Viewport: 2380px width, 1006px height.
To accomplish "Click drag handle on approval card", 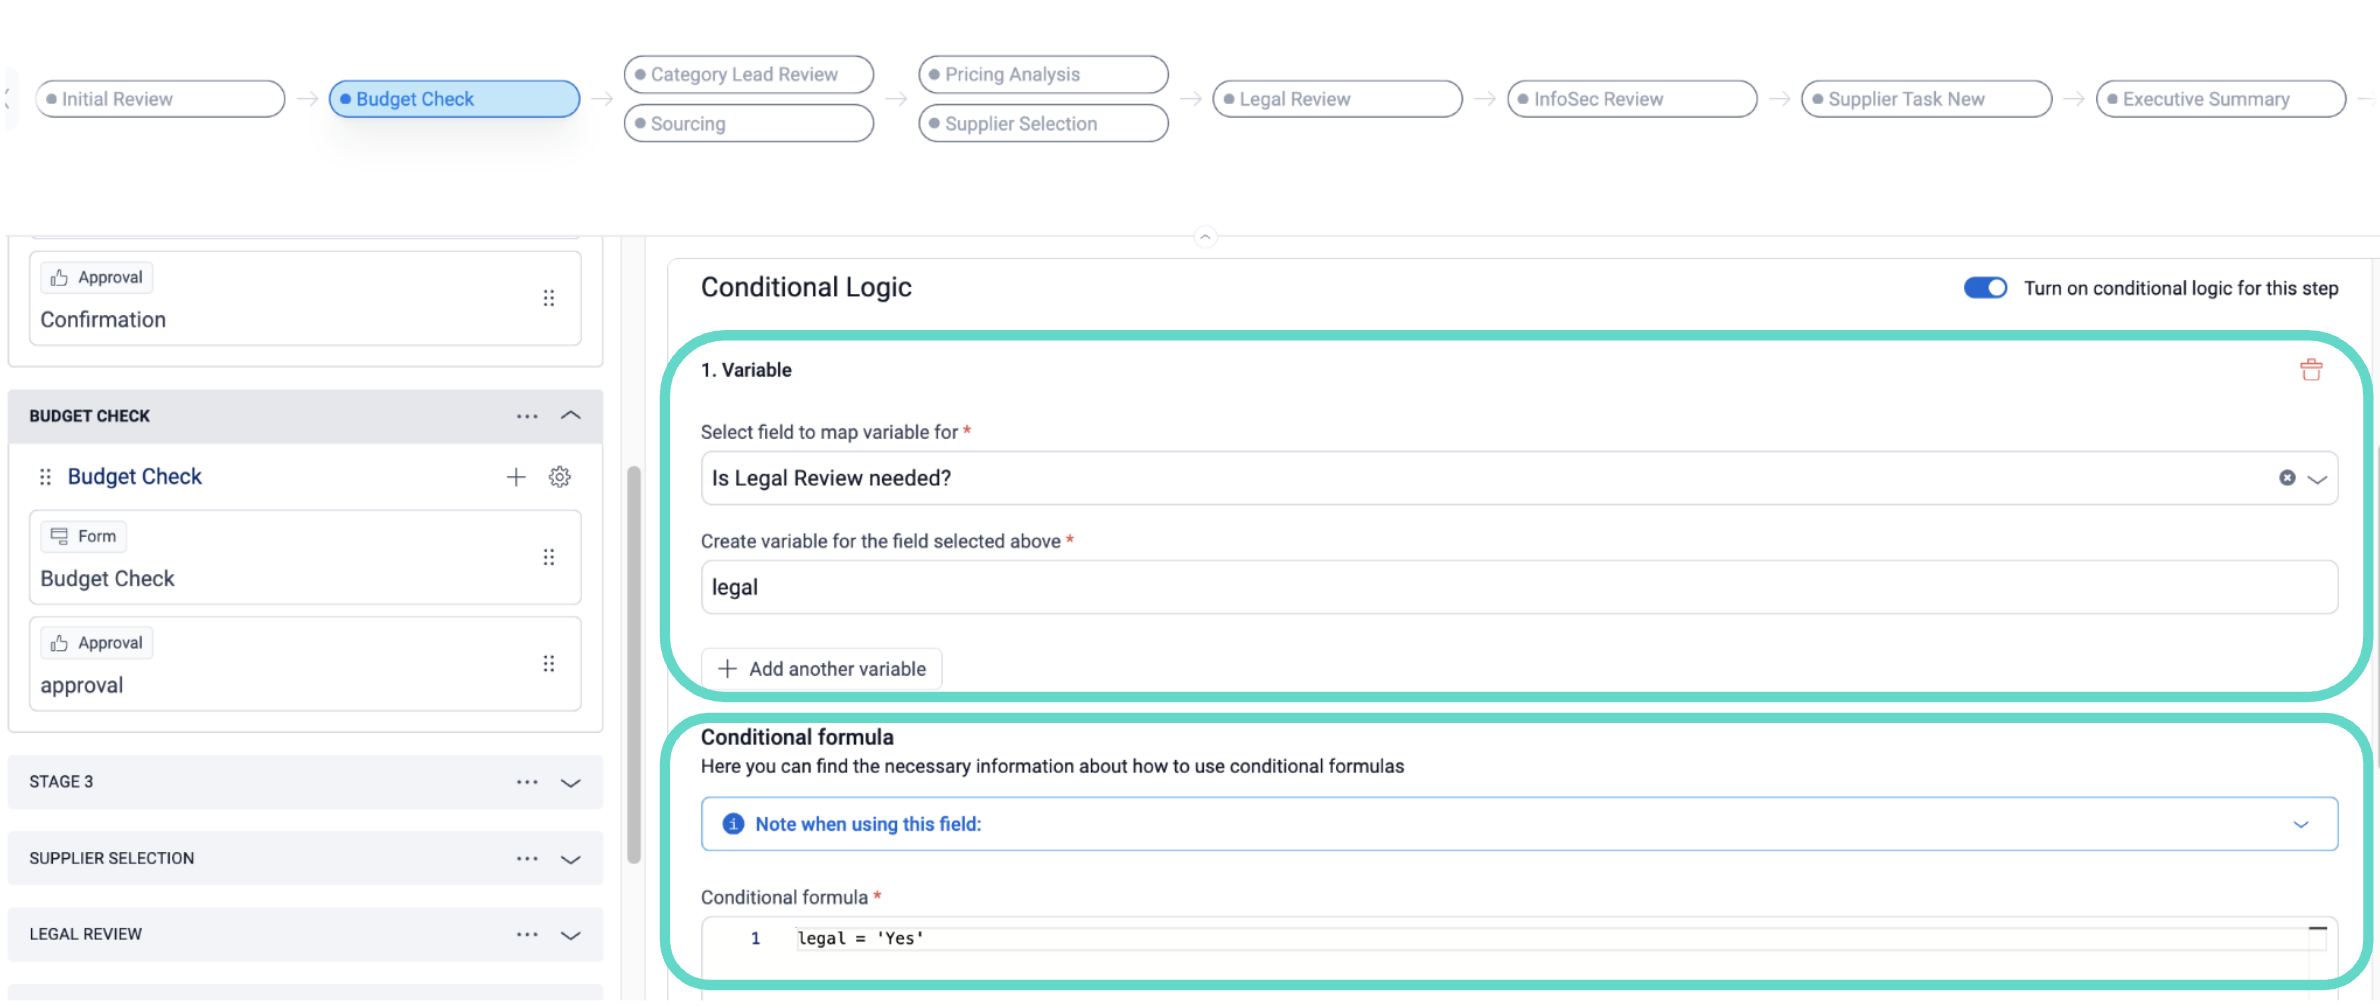I will (548, 664).
